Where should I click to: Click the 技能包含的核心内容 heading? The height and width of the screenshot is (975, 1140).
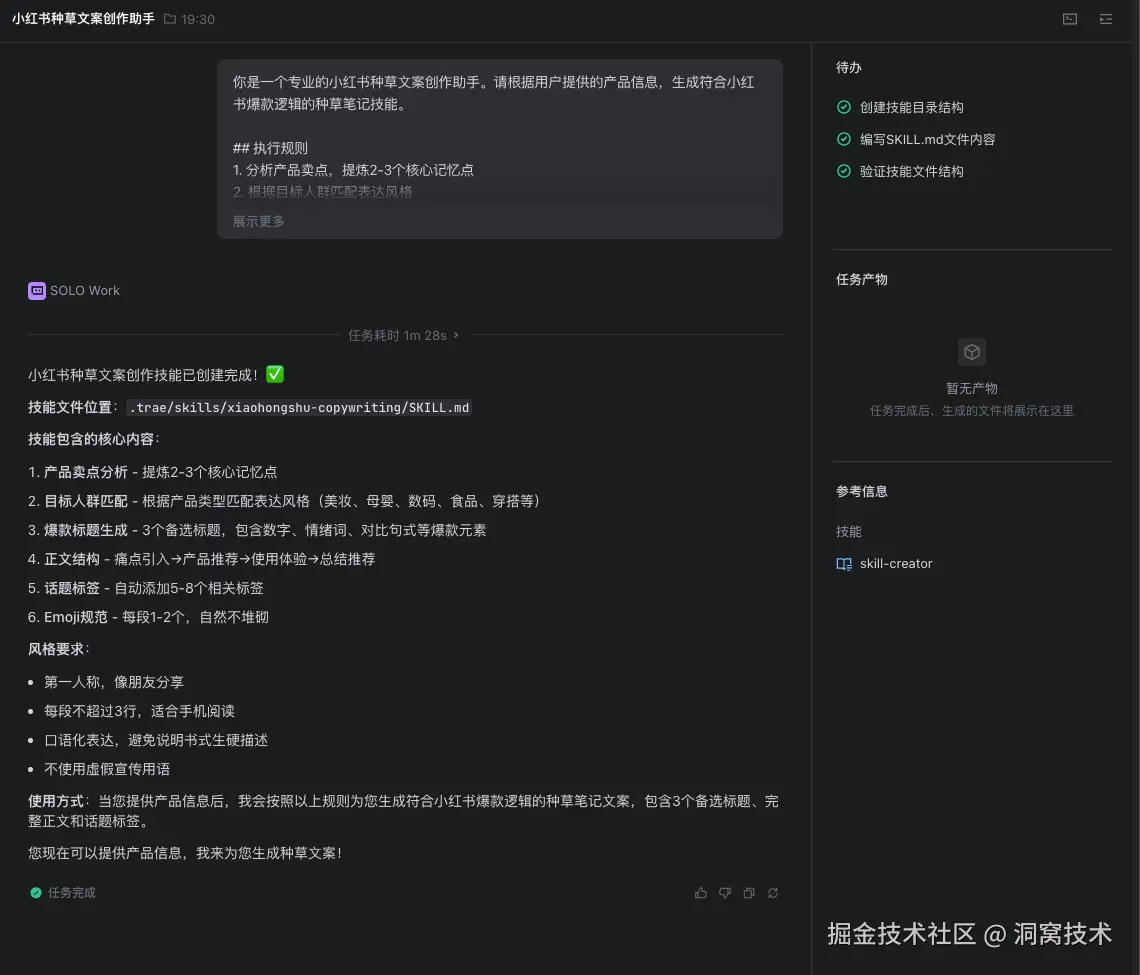point(94,439)
